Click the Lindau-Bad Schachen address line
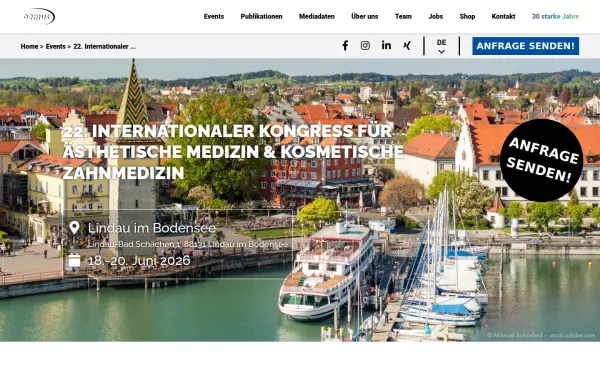The height and width of the screenshot is (375, 600). tap(188, 244)
